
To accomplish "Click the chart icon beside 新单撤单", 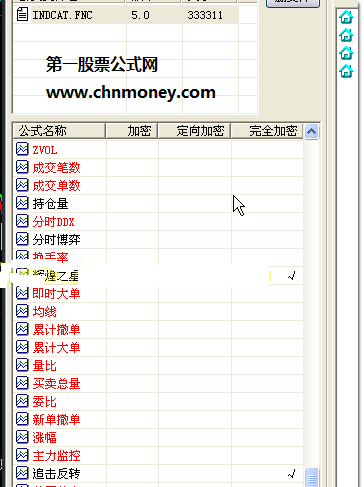I will point(22,419).
